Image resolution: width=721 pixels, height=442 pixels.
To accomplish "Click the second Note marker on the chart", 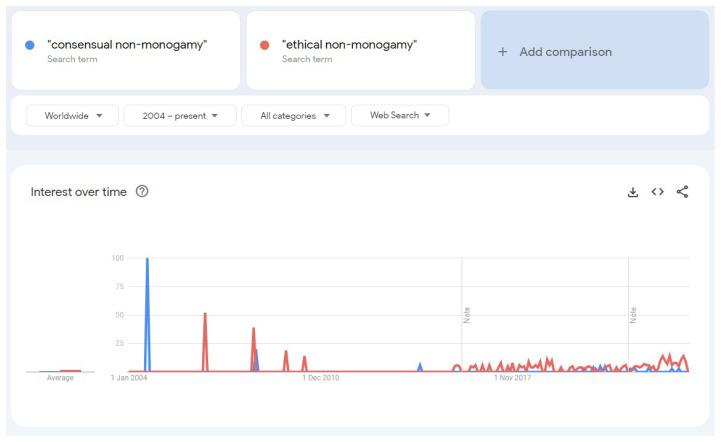I will [x=633, y=315].
